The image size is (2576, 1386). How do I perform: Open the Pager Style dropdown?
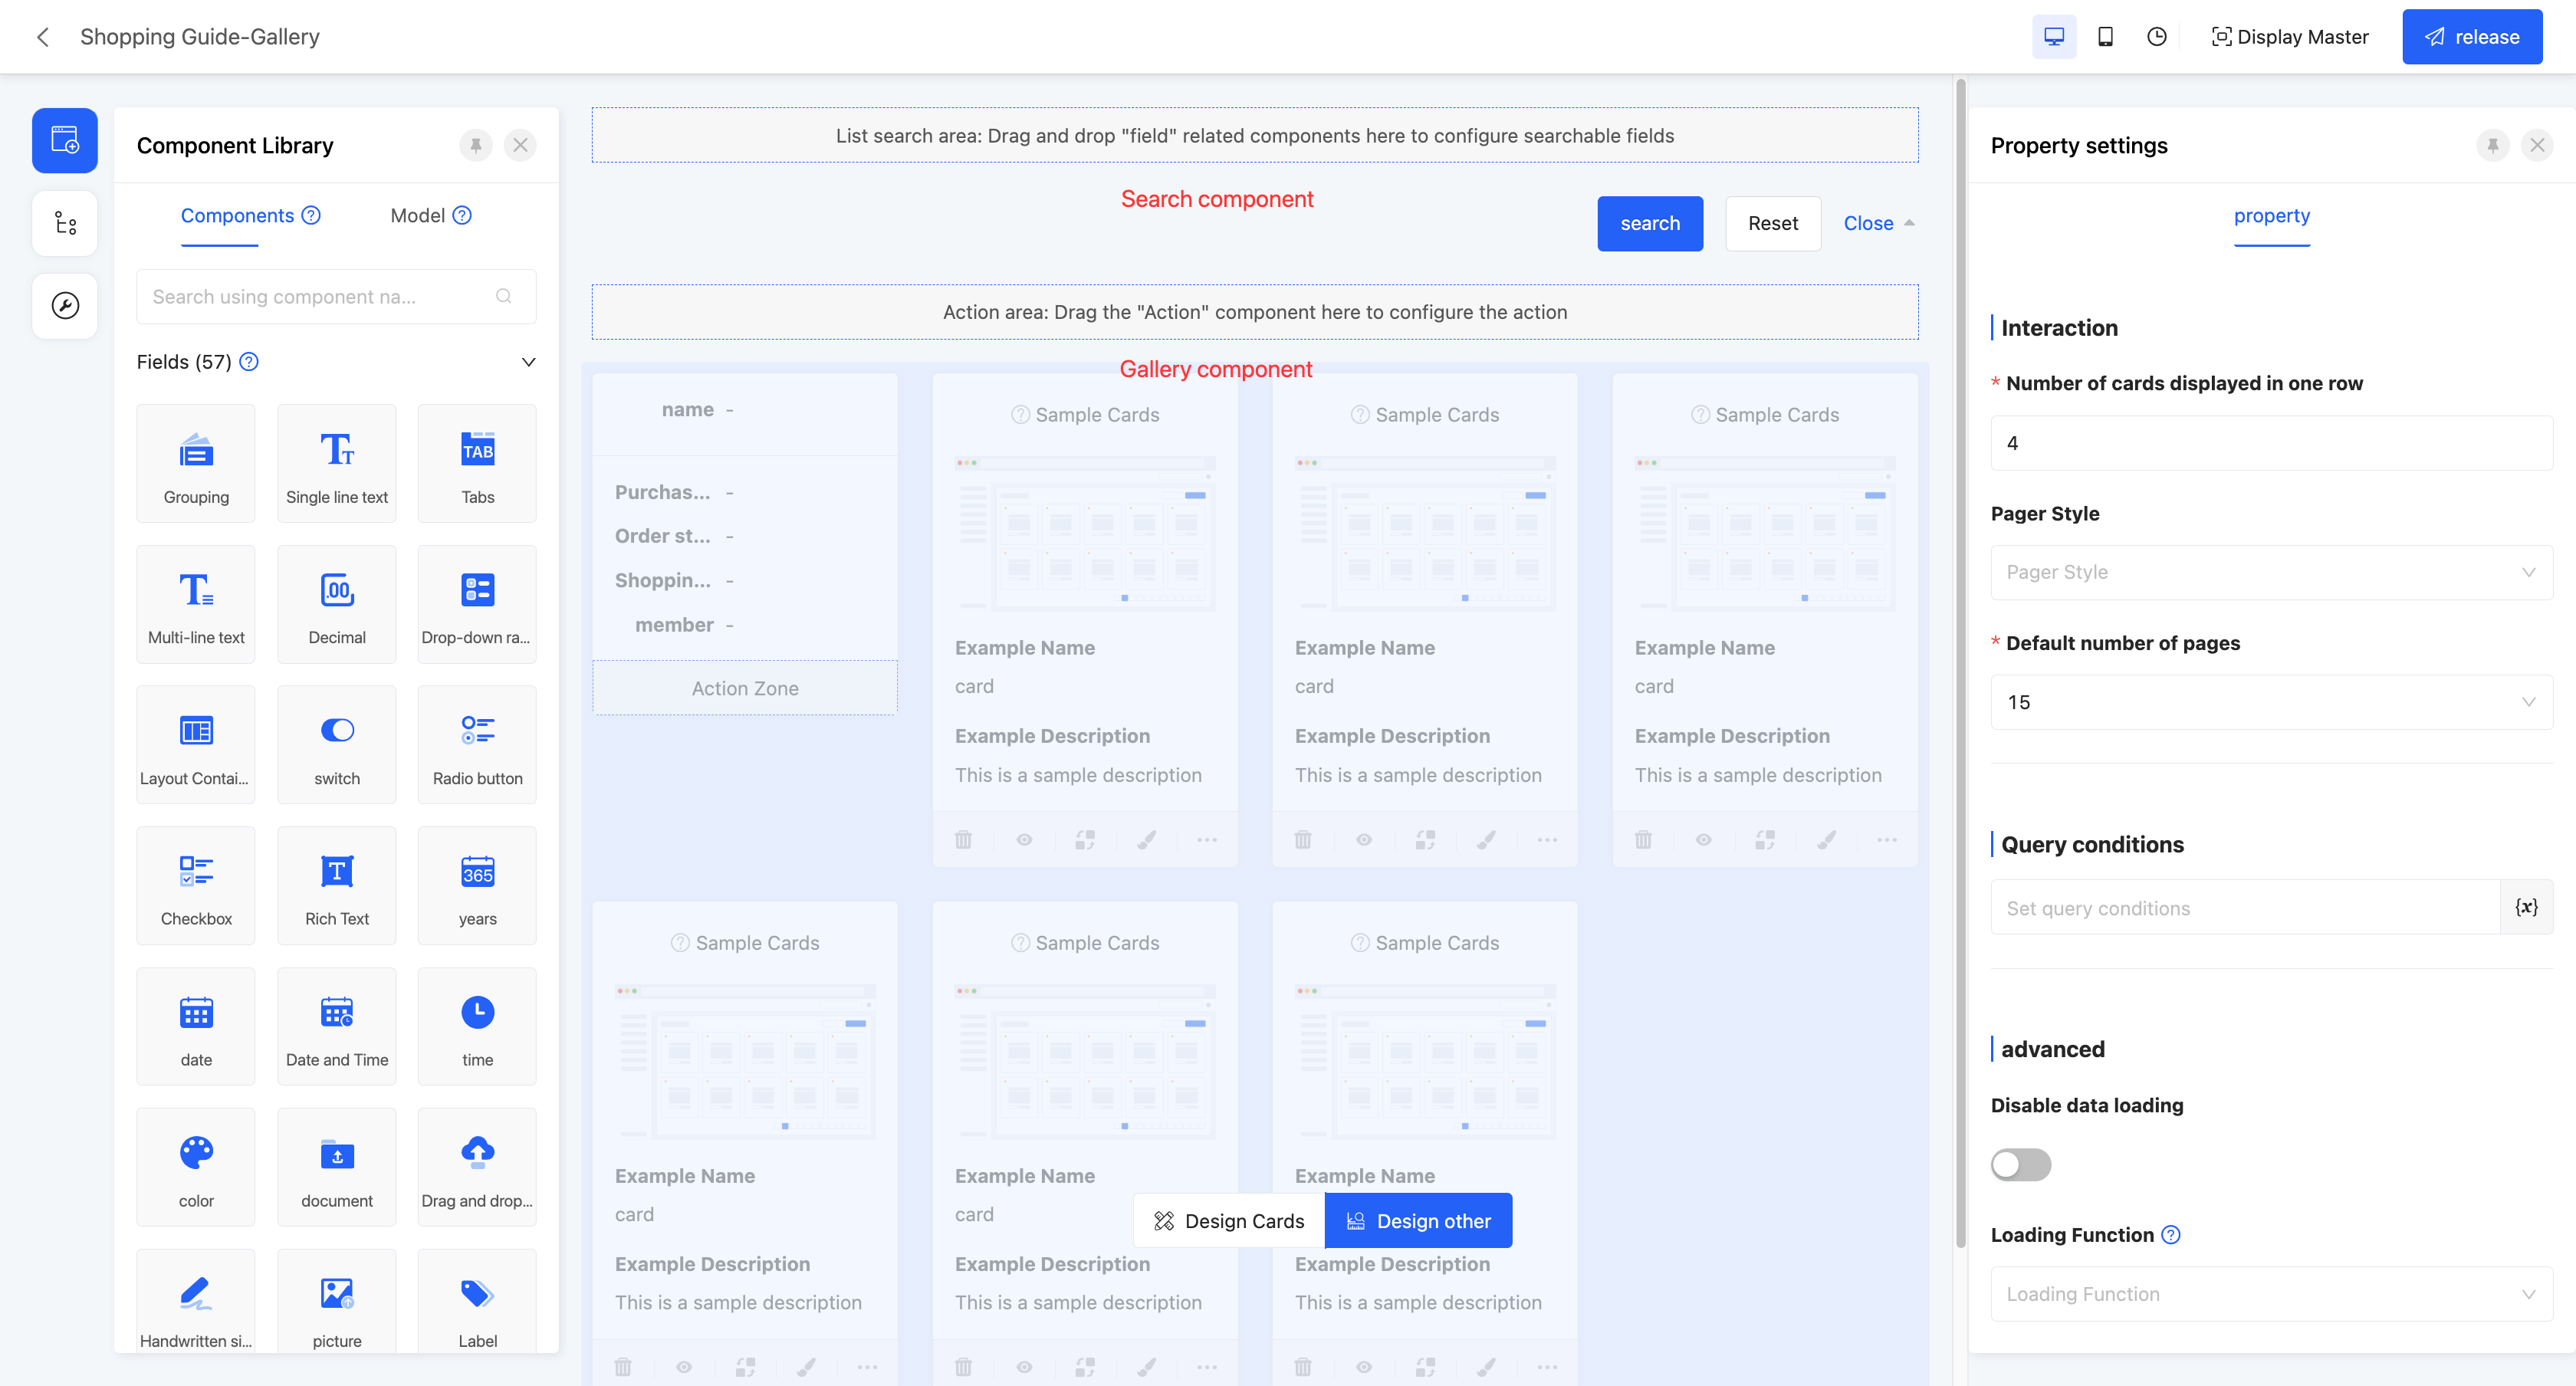pyautogui.click(x=2270, y=572)
